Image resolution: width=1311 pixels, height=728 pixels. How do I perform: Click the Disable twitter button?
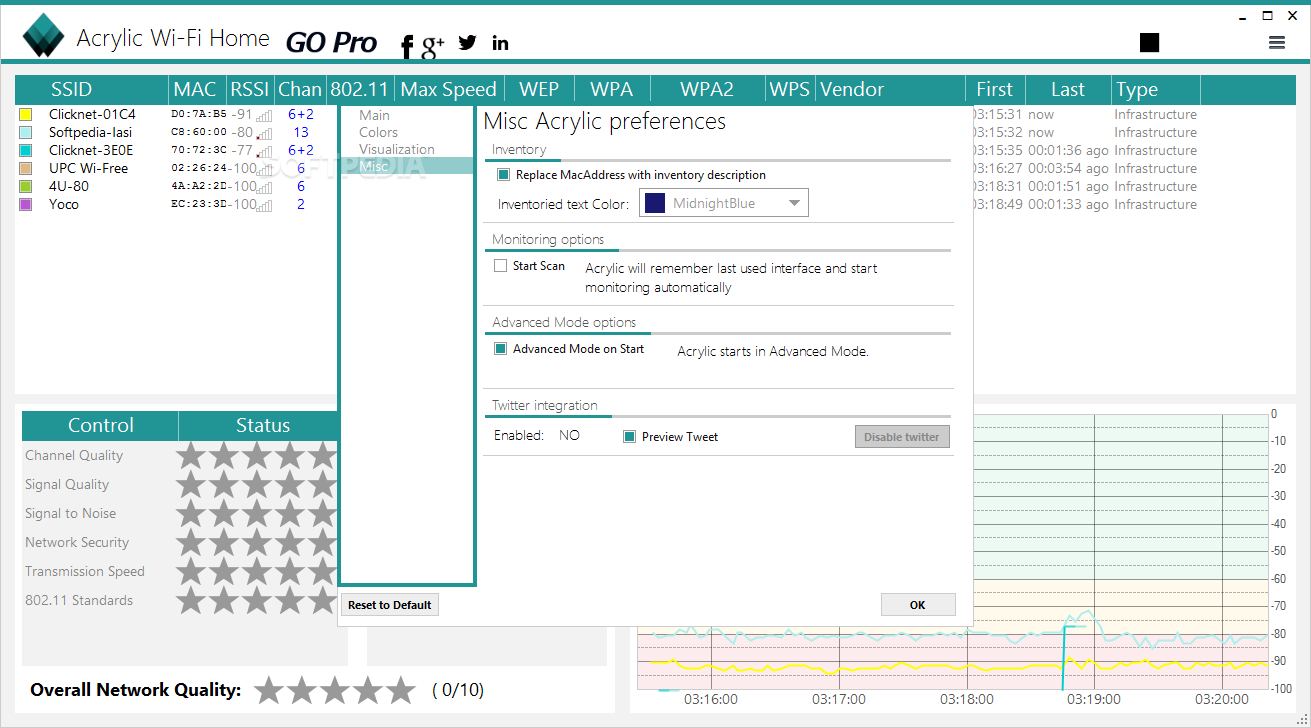902,437
